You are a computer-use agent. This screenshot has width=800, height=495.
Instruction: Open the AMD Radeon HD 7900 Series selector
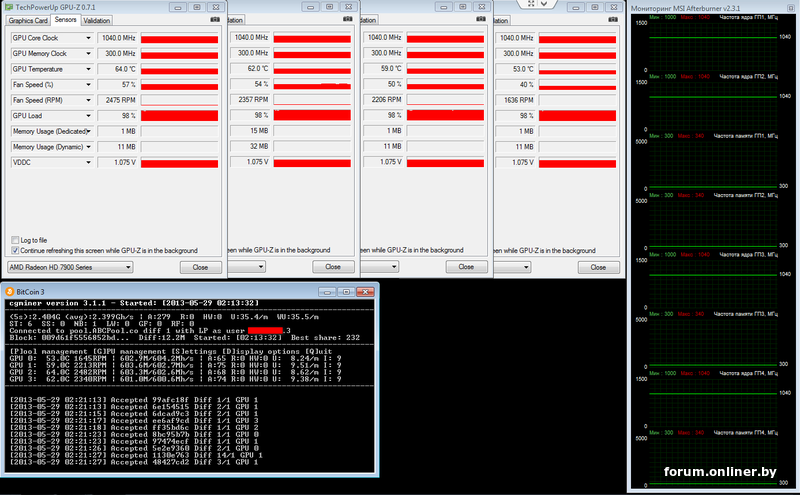(70, 267)
